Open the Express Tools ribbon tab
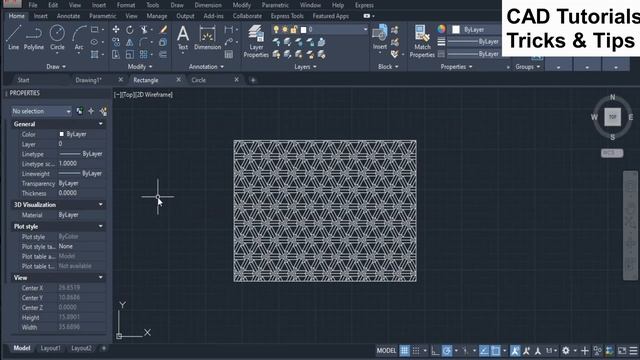This screenshot has height=360, width=640. click(287, 16)
